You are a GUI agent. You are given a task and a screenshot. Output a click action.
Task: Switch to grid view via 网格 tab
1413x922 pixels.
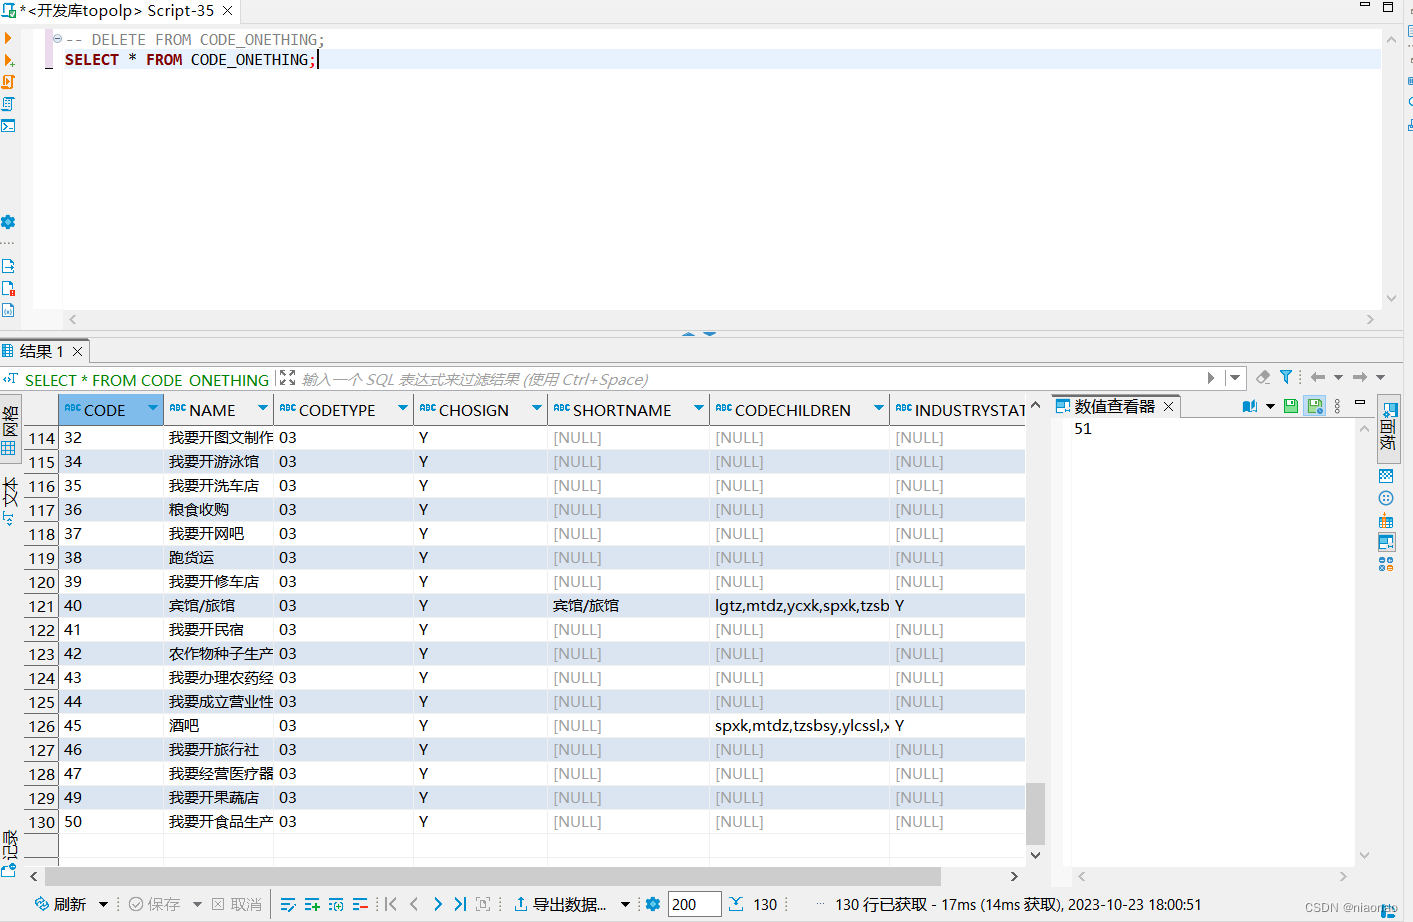click(x=10, y=427)
